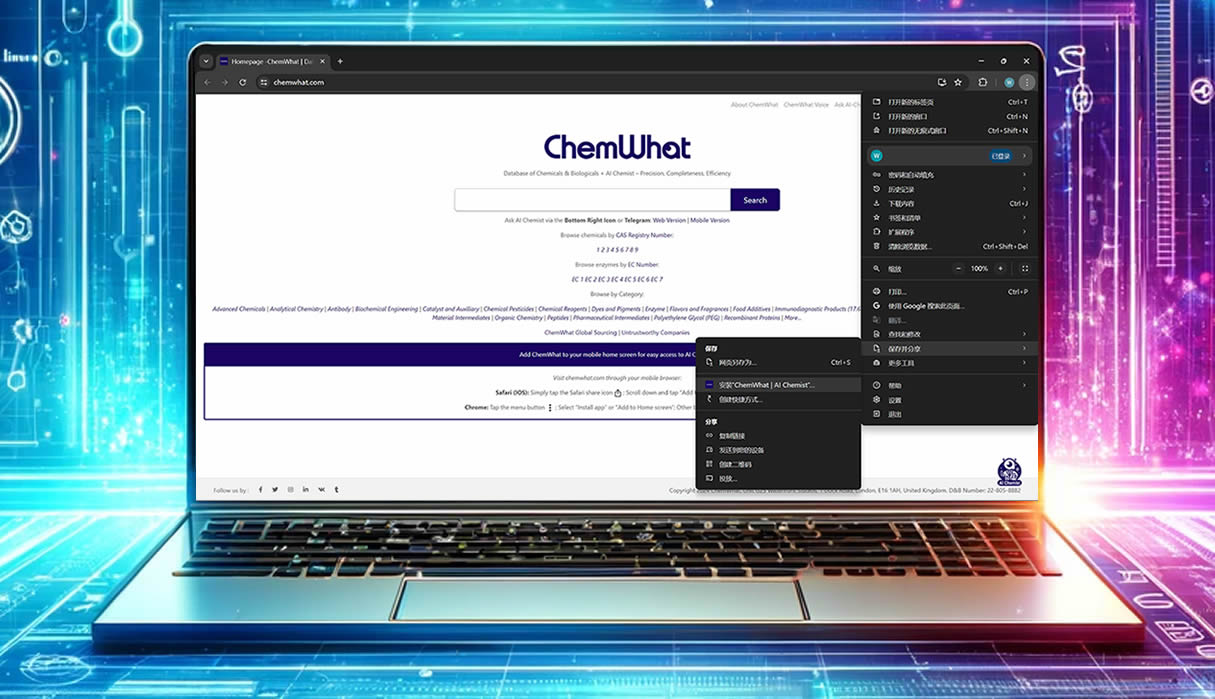The height and width of the screenshot is (699, 1215).
Task: Click the copy link chain icon item
Action: pos(778,436)
